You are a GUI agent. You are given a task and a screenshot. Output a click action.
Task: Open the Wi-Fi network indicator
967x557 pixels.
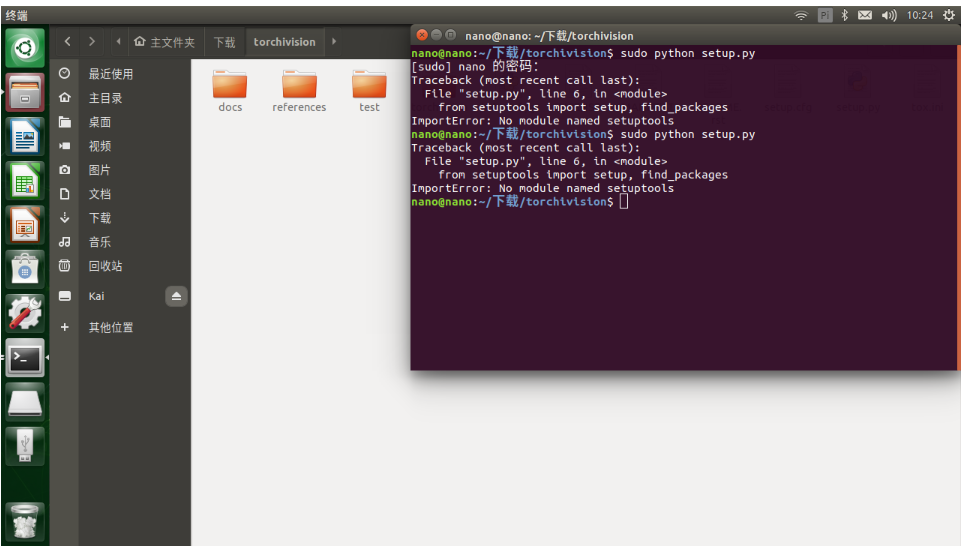pos(800,15)
